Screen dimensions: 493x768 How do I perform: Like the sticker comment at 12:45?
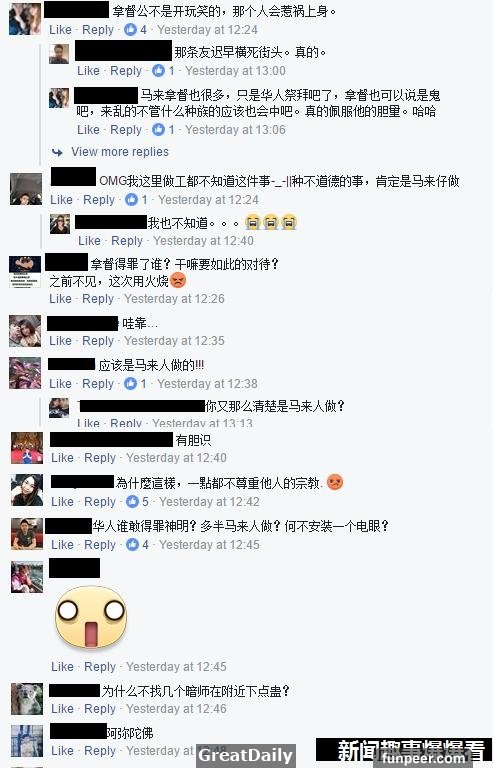[62, 667]
